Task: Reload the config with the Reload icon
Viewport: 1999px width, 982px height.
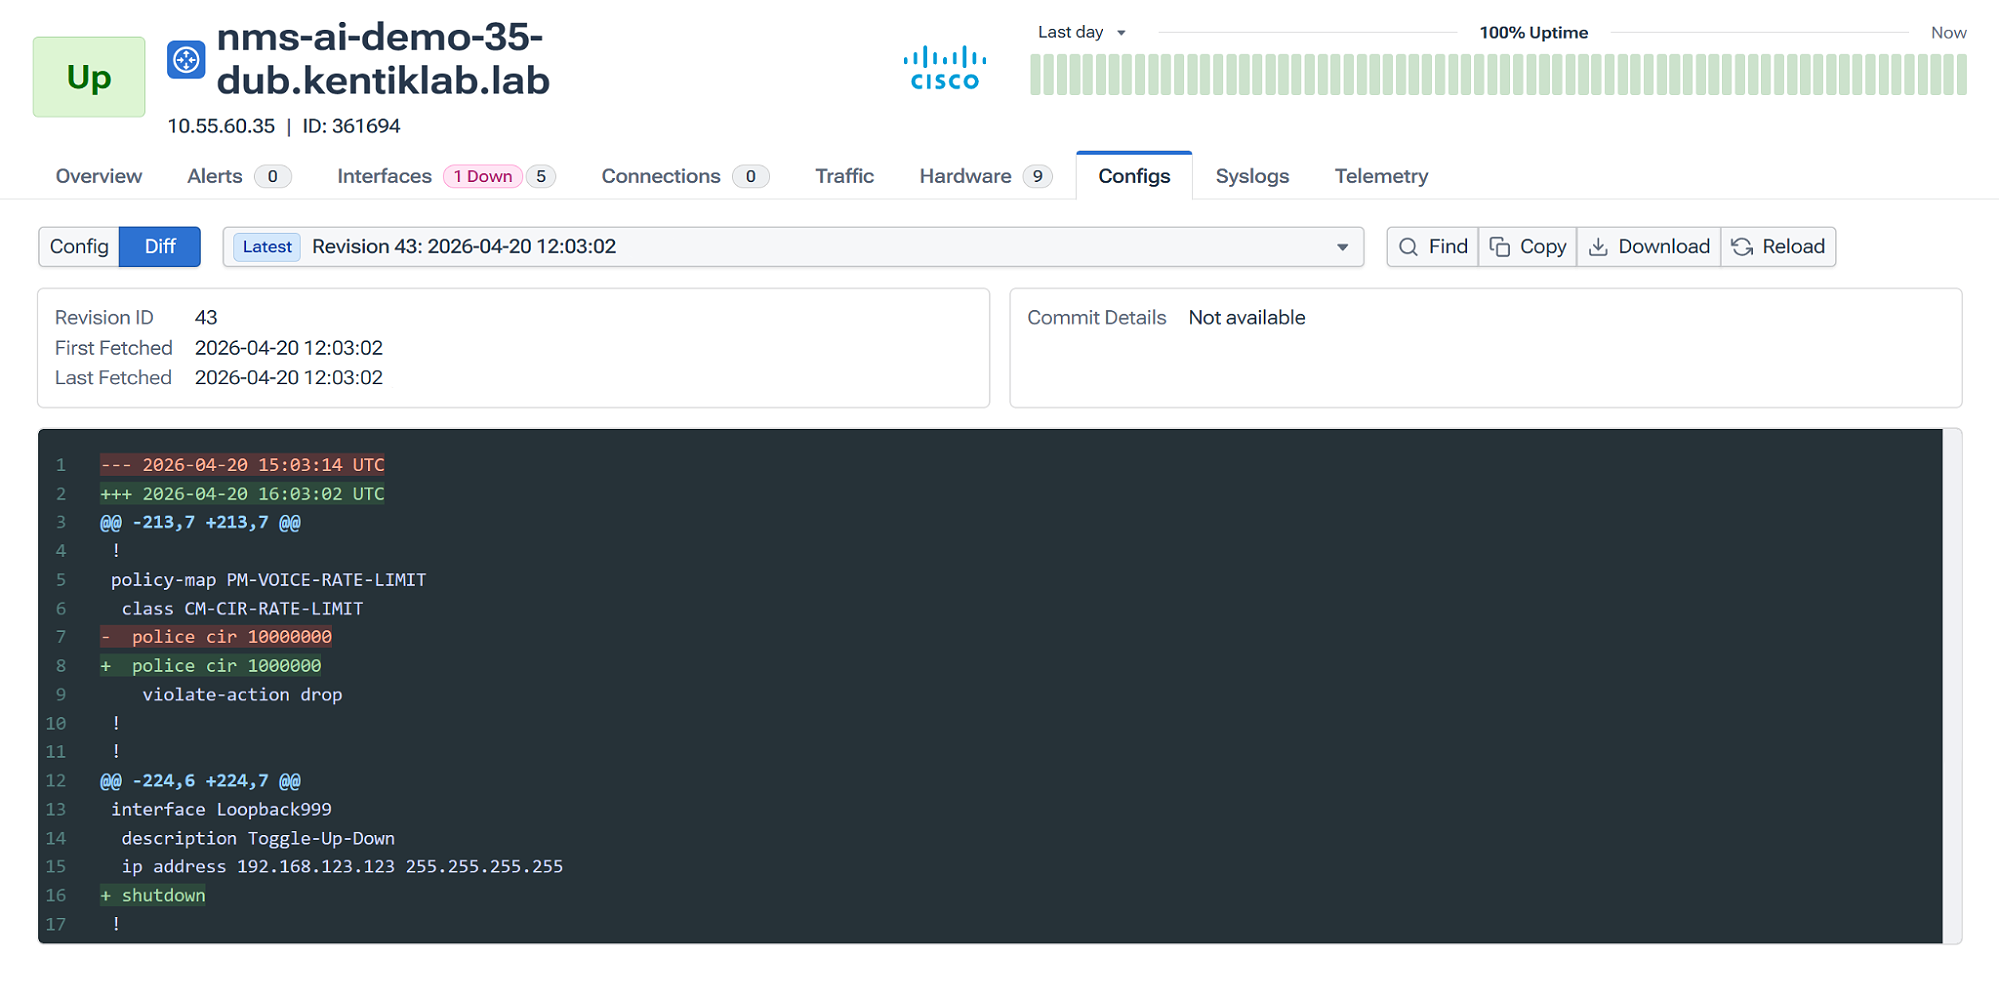Action: (1739, 246)
